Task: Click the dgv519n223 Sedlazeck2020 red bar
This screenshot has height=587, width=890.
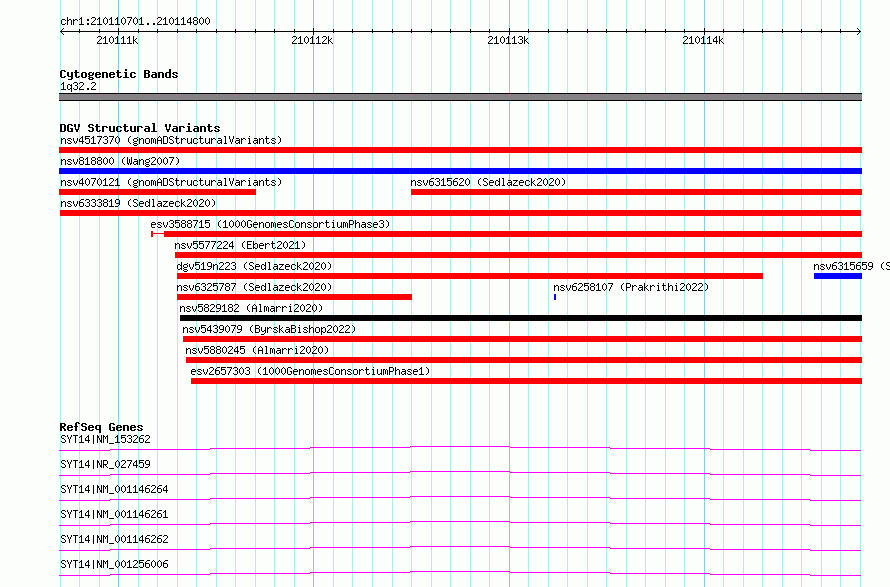Action: tap(469, 276)
